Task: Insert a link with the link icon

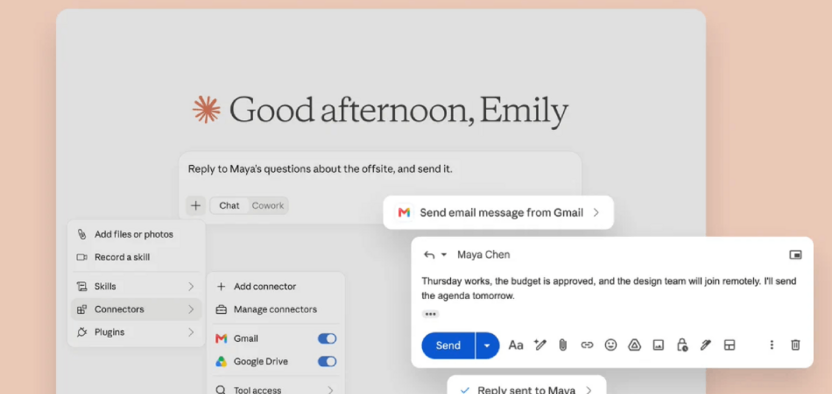Action: coord(587,345)
